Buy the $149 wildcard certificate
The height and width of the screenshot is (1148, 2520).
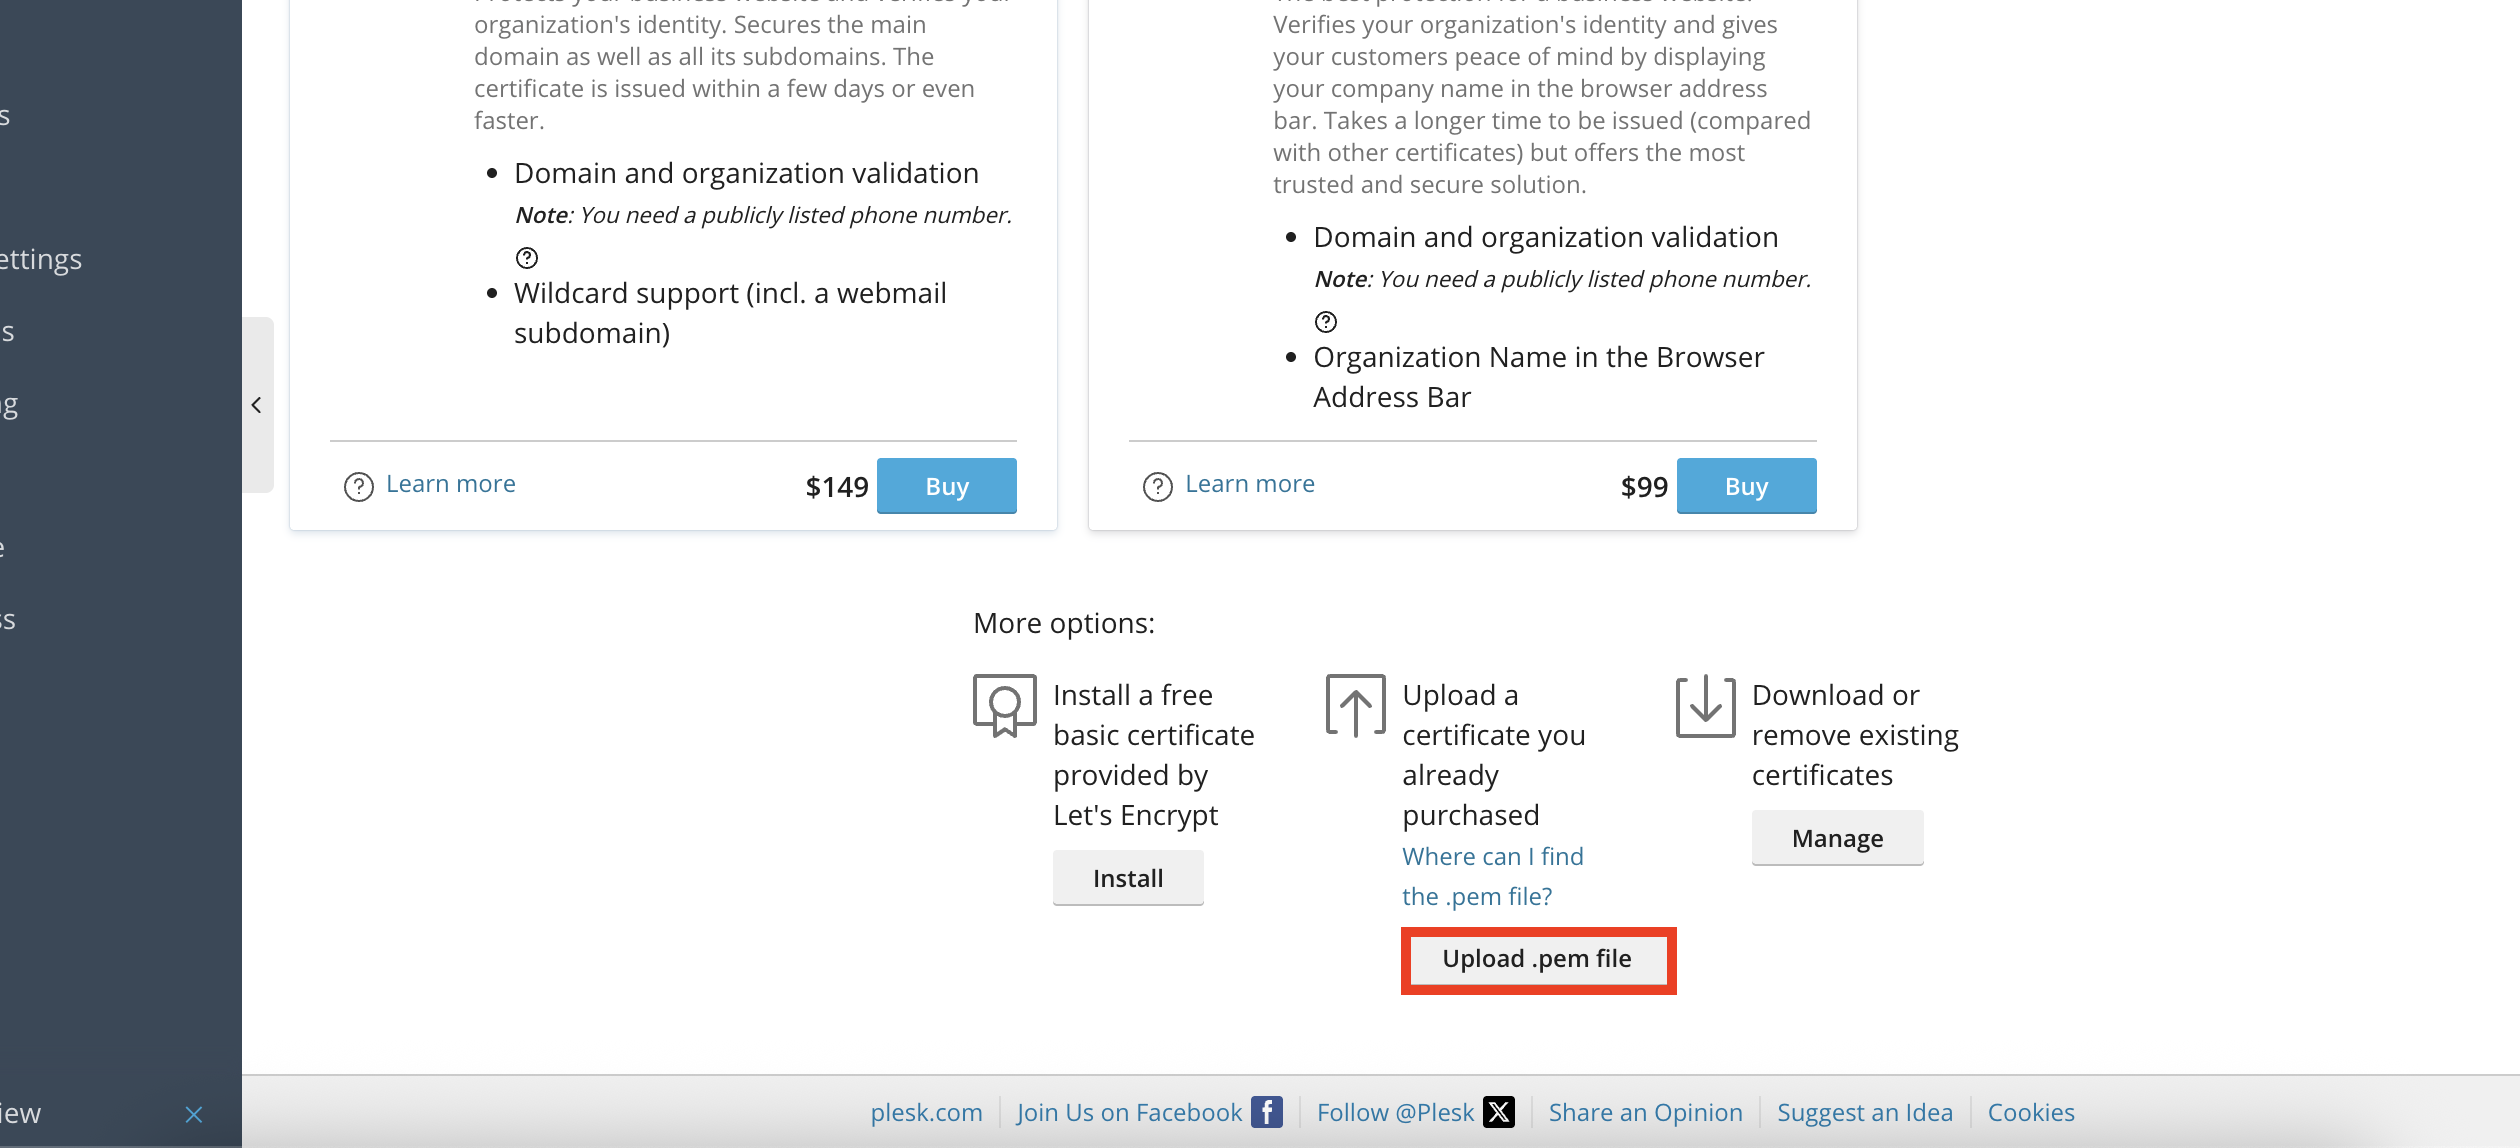[x=946, y=486]
